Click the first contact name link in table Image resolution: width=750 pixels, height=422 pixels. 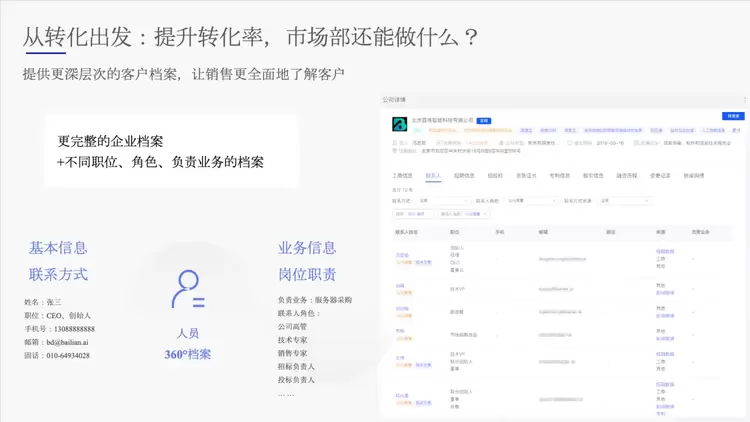[x=402, y=255]
